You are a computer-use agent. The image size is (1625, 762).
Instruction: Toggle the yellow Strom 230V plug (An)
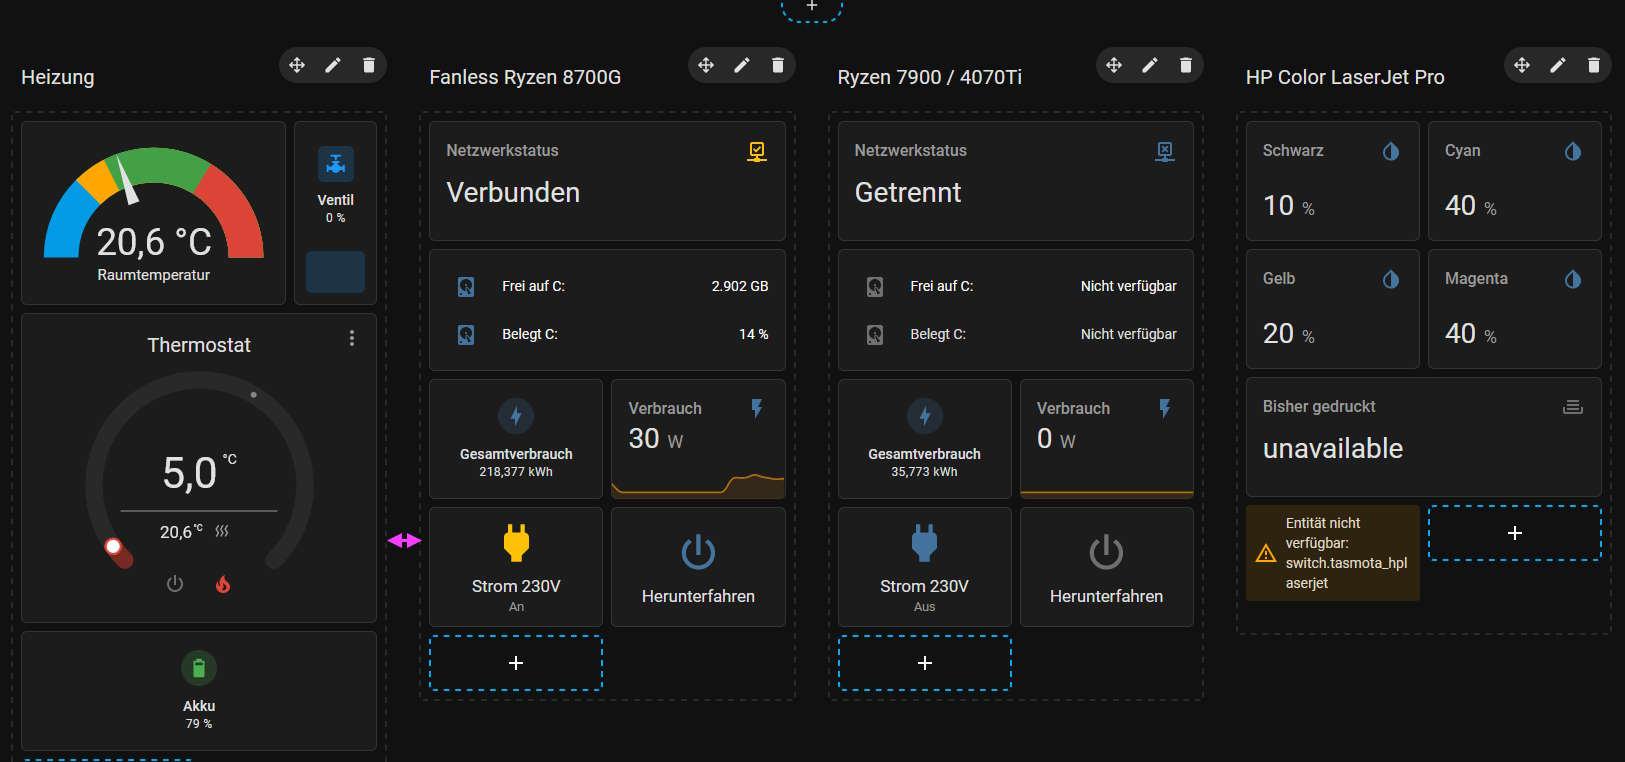516,544
